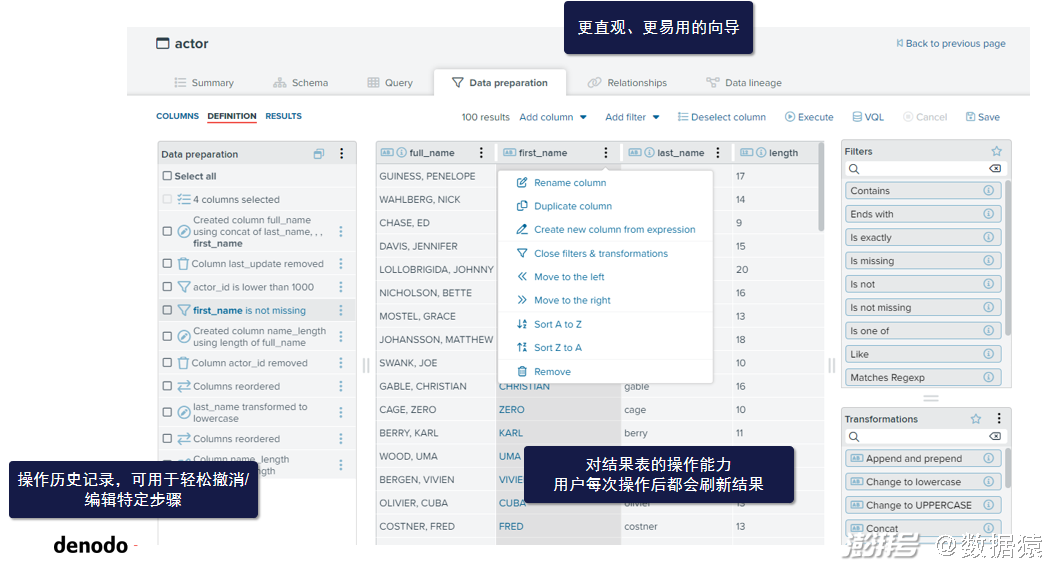Open first_name column three-dot menu
The image size is (1059, 566).
coord(606,153)
